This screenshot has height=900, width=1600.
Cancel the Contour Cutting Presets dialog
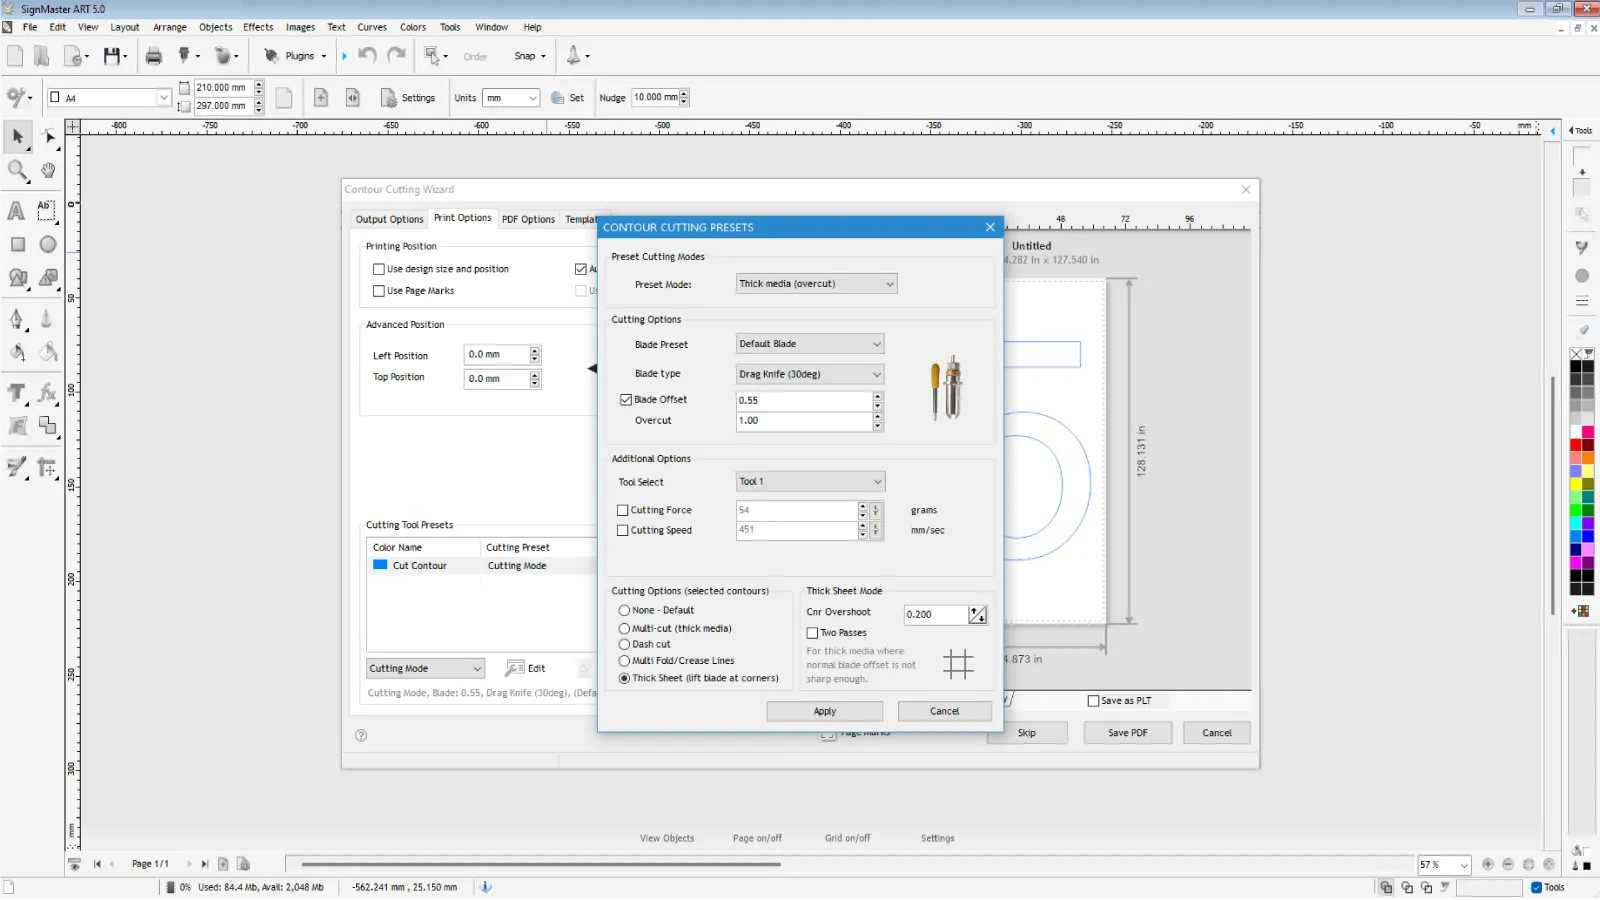point(945,711)
